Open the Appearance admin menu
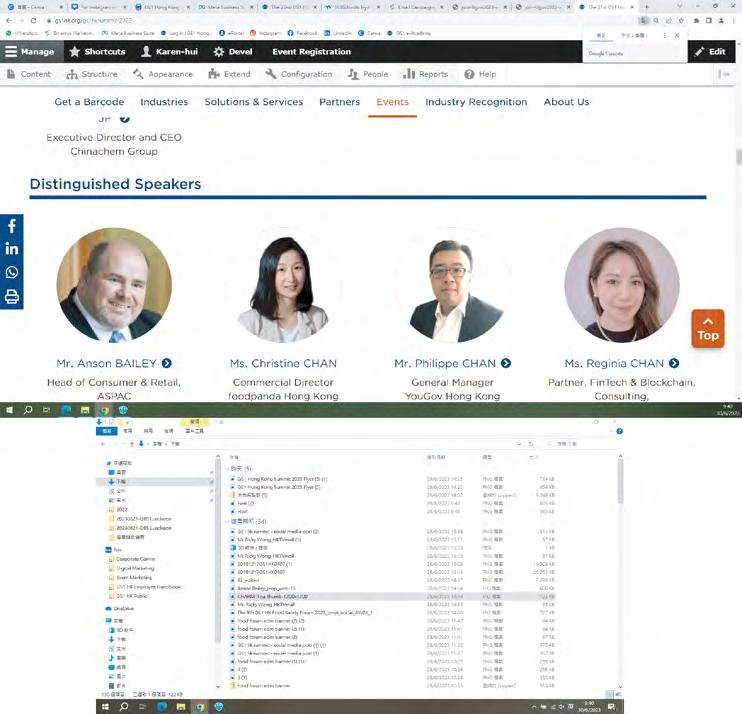The width and height of the screenshot is (742, 714). 163,74
